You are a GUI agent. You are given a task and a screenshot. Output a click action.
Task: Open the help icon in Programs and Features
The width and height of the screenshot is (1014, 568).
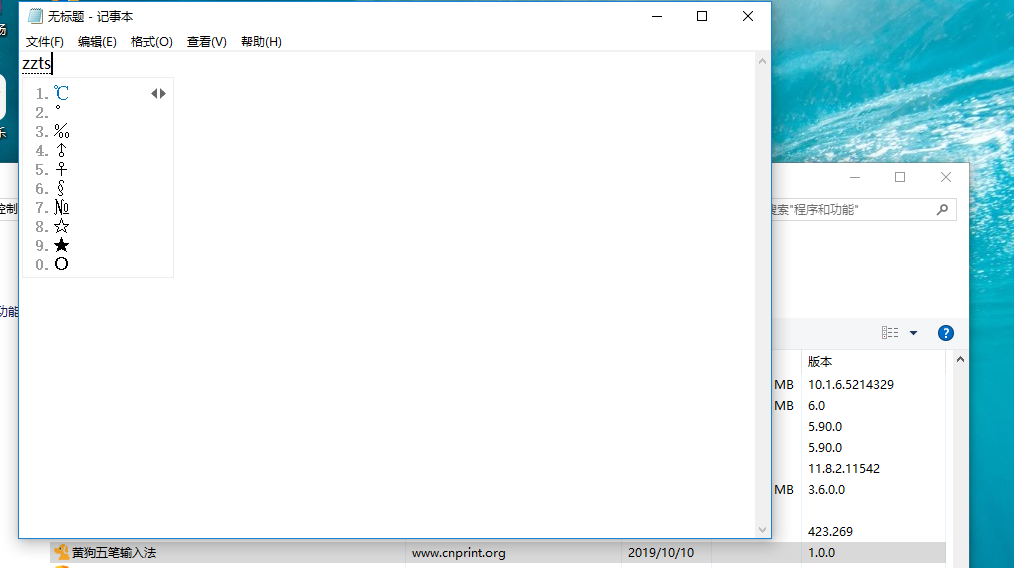coord(945,333)
